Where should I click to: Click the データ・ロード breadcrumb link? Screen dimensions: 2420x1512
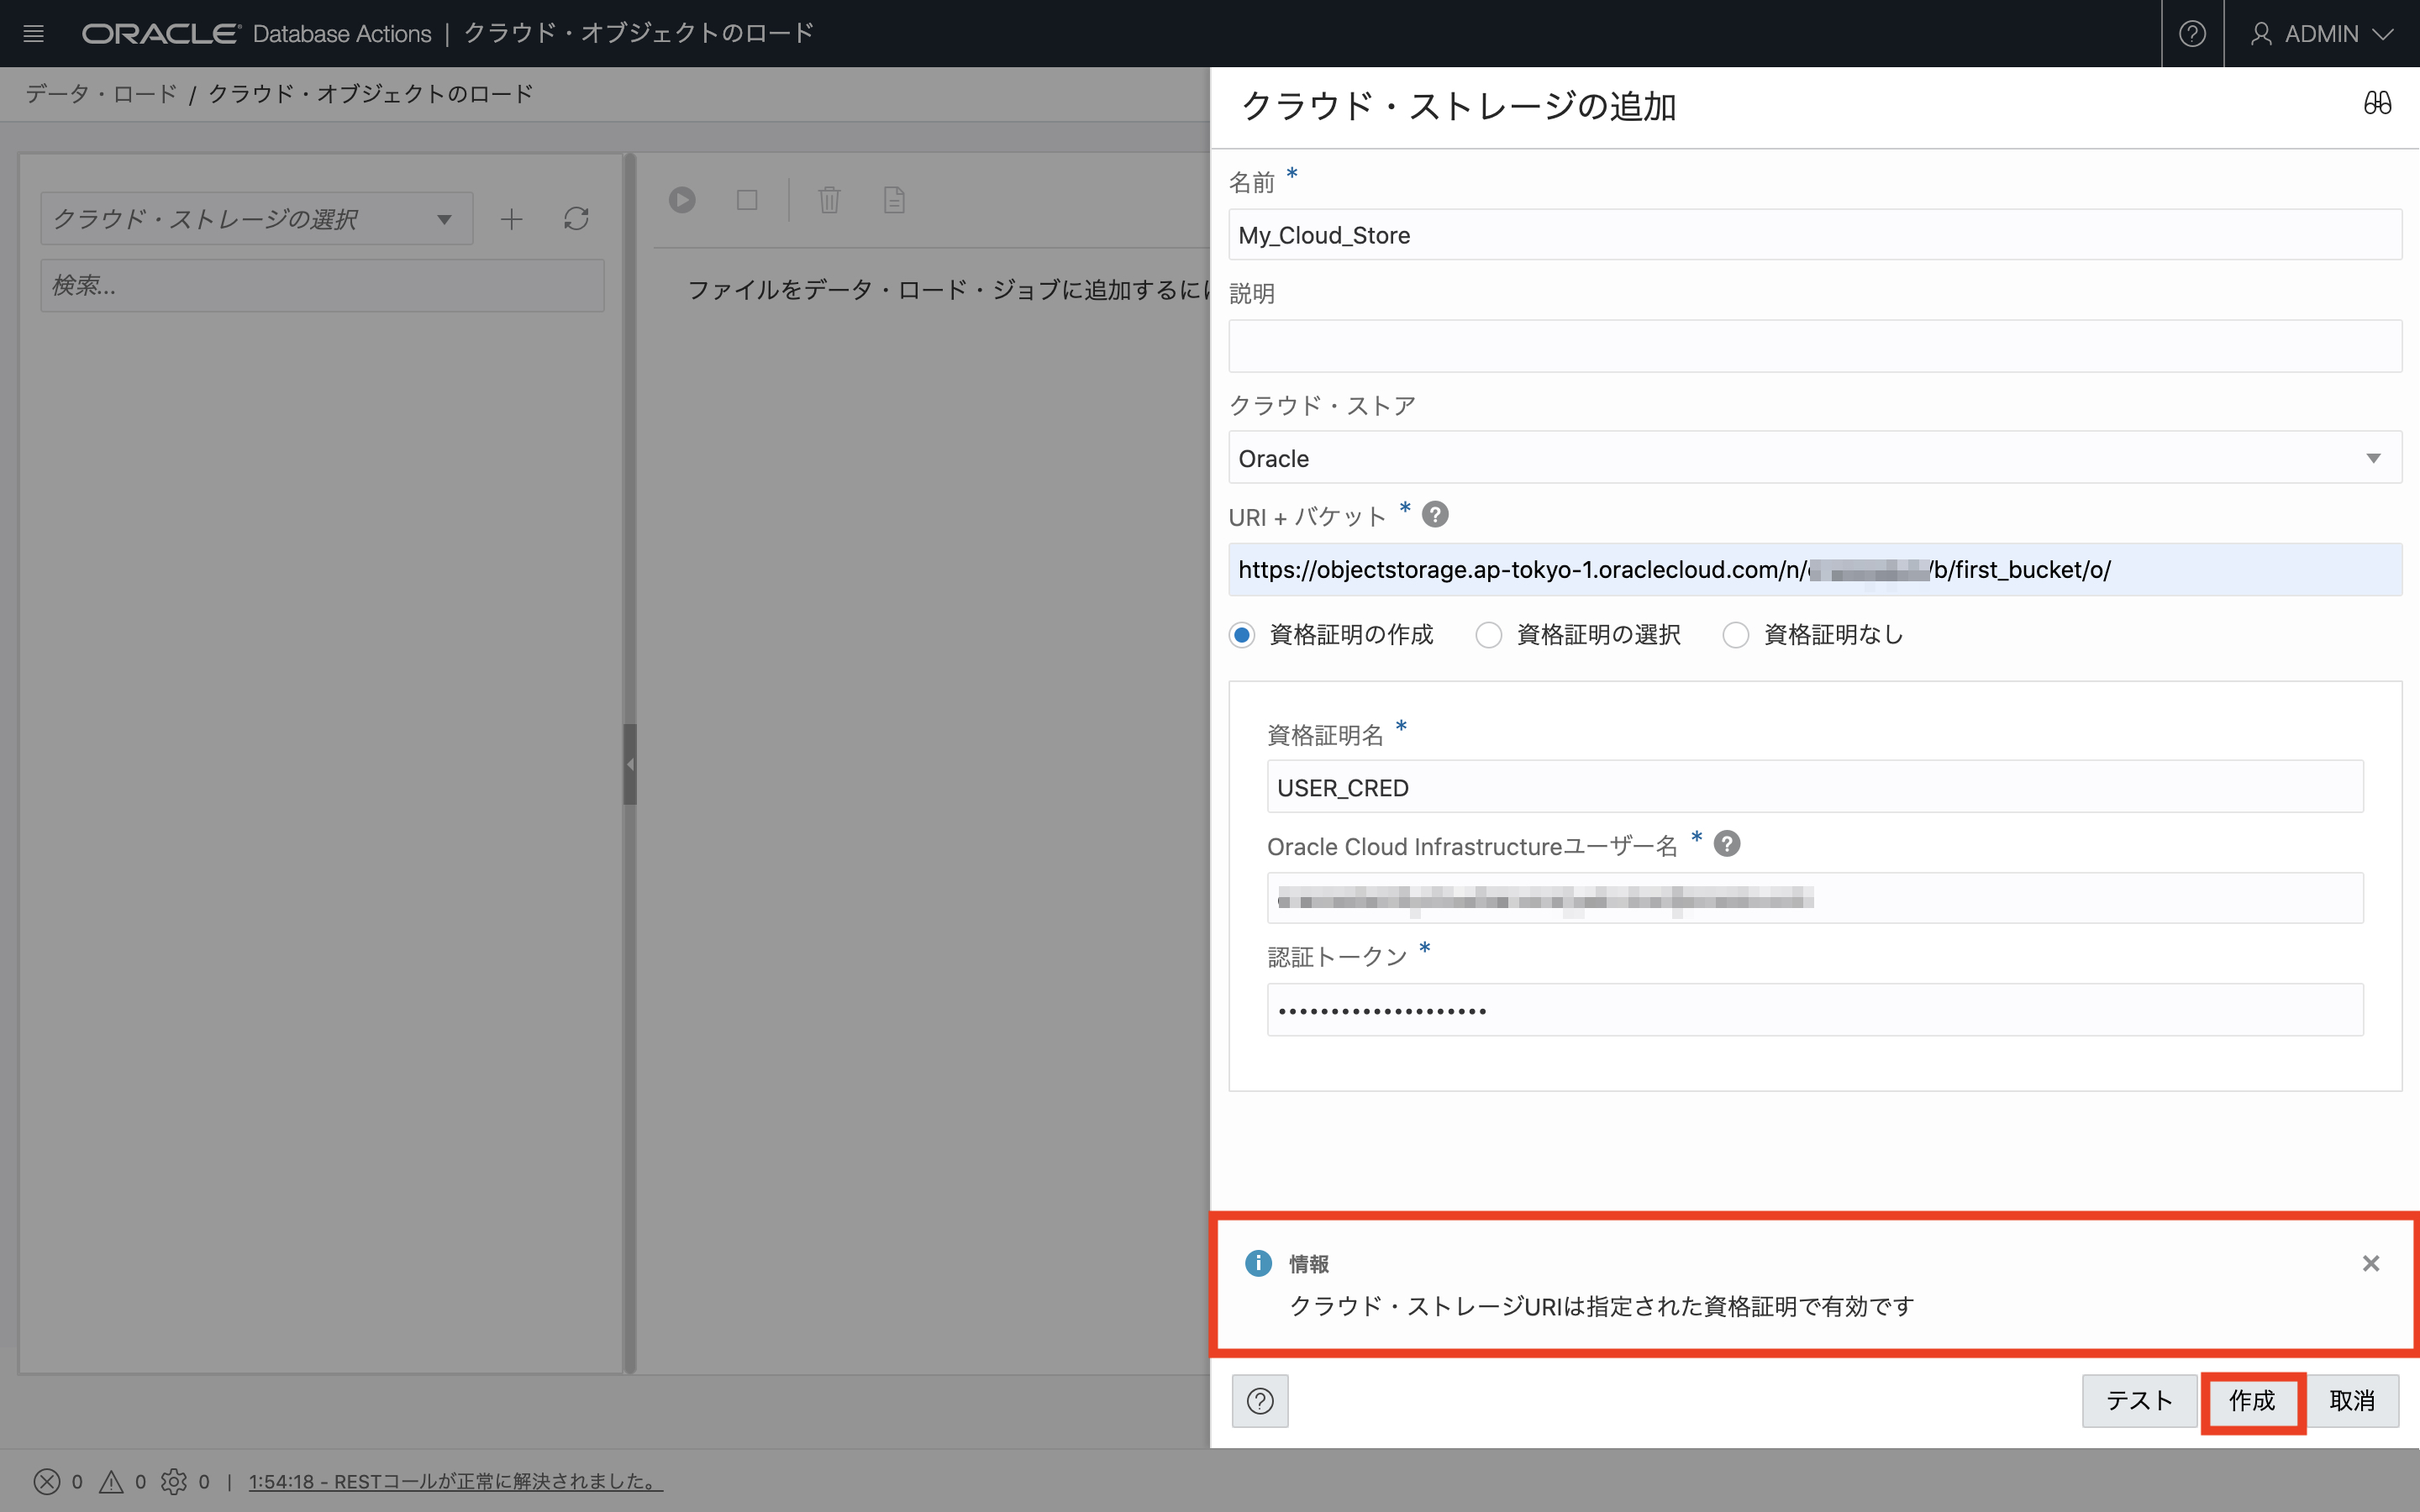pos(101,94)
